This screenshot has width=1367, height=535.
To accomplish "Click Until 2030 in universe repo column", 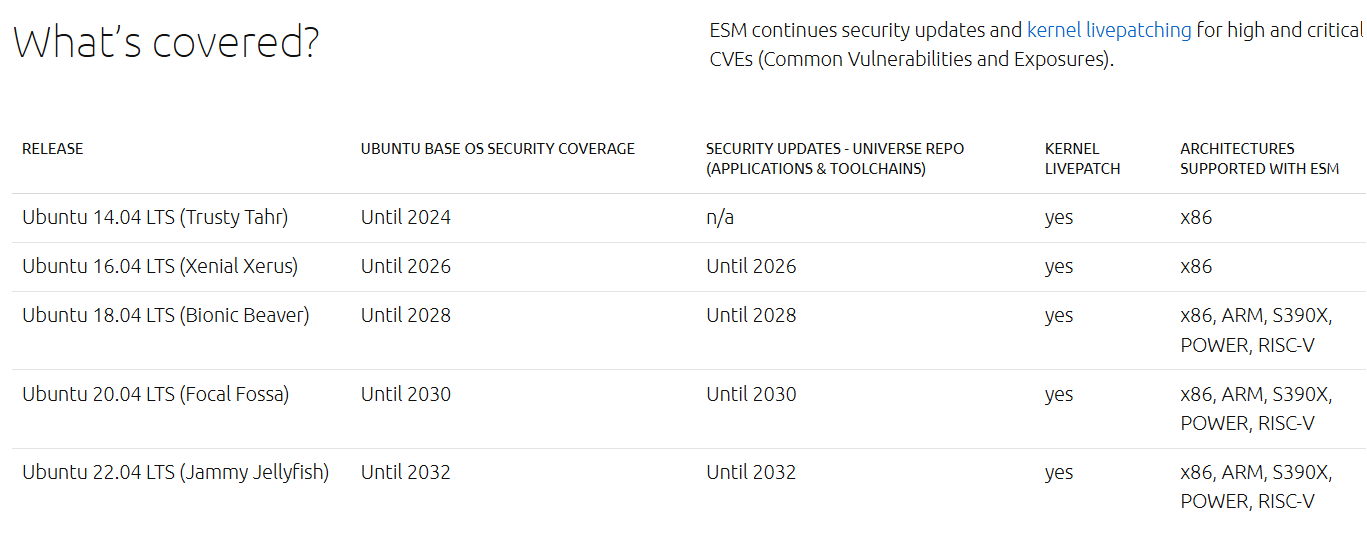I will coord(751,395).
